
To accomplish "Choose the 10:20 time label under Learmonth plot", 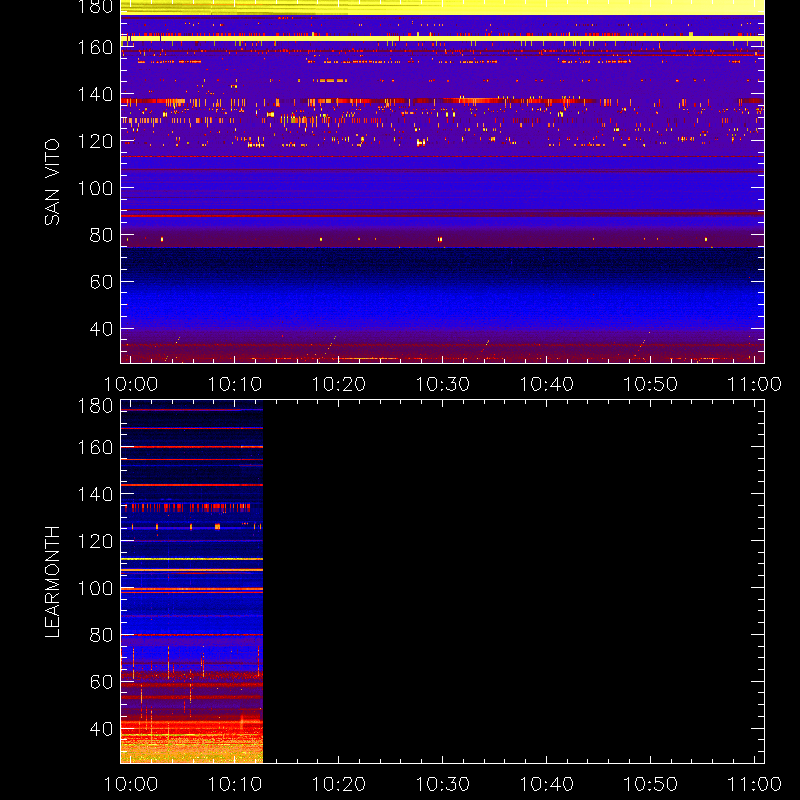I will (339, 784).
